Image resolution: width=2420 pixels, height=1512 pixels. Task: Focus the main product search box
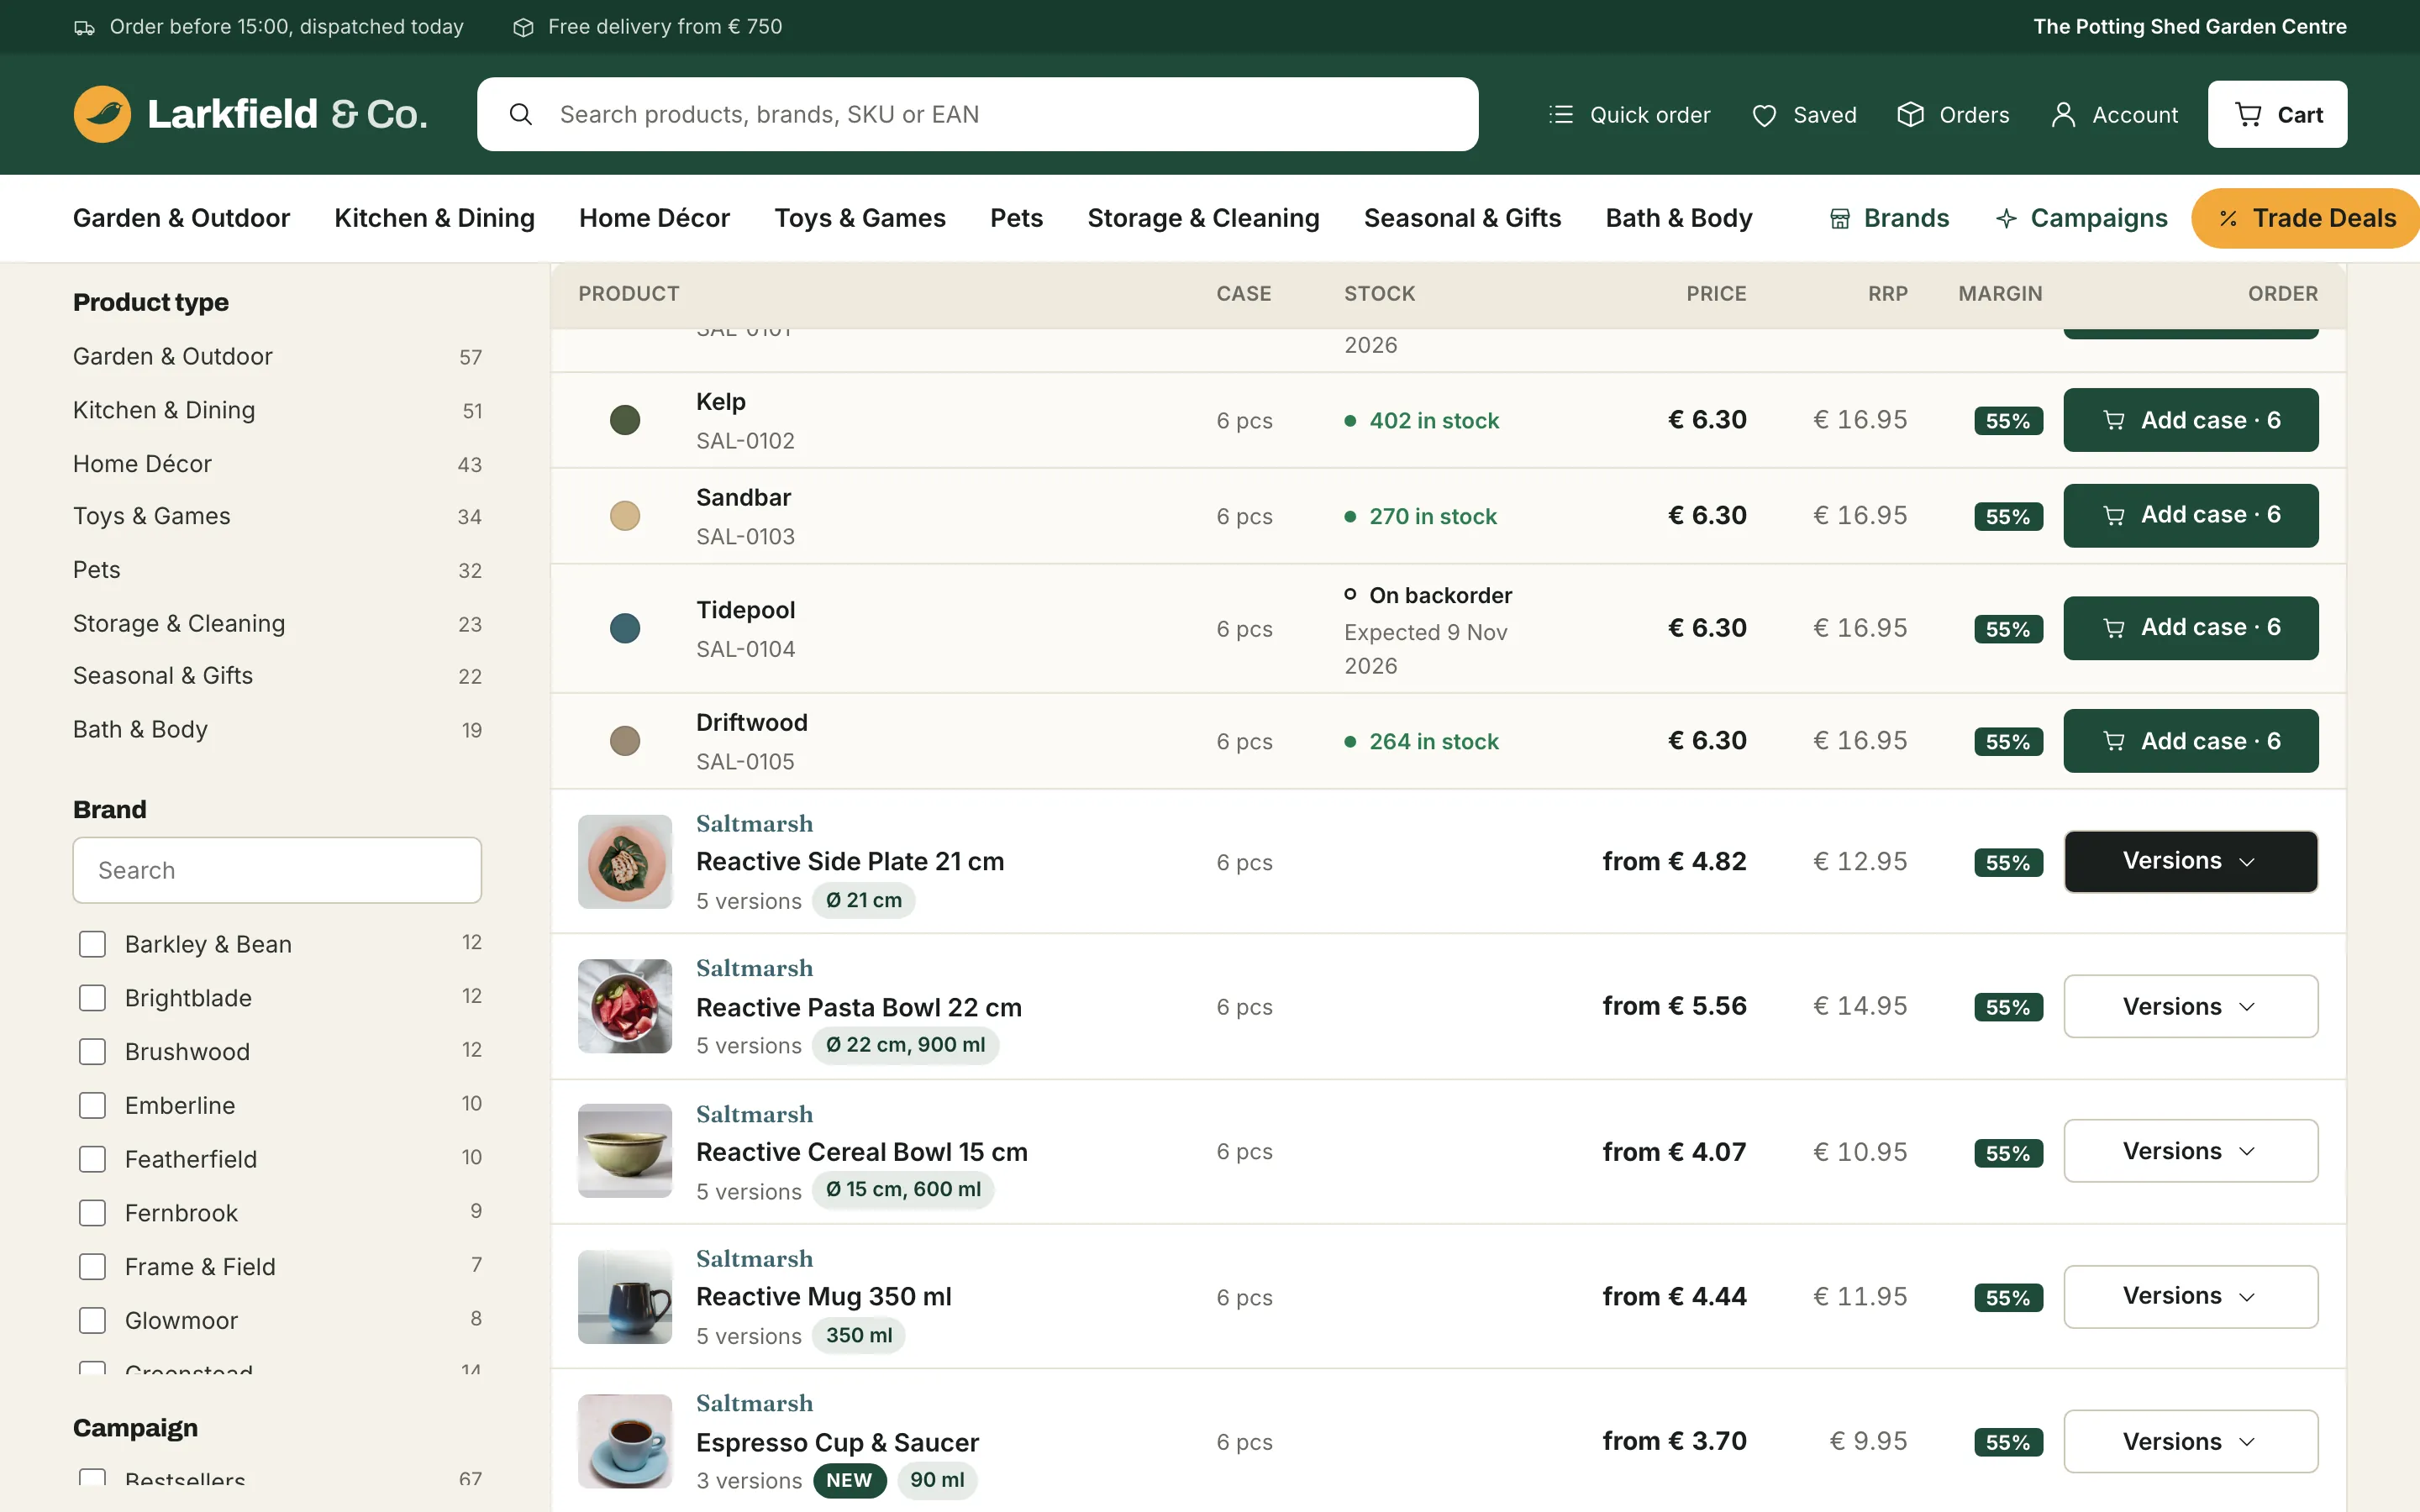click(x=977, y=114)
